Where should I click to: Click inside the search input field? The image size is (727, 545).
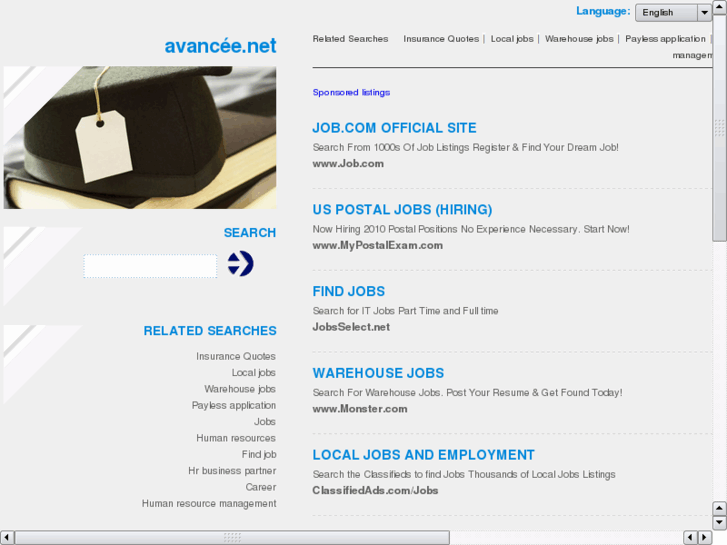click(x=150, y=266)
